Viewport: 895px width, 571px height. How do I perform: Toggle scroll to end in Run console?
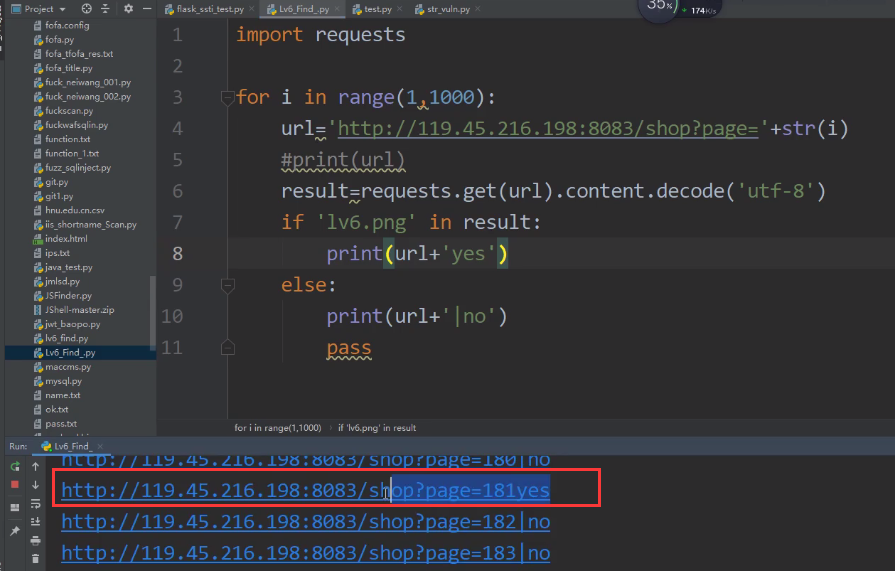pyautogui.click(x=36, y=522)
